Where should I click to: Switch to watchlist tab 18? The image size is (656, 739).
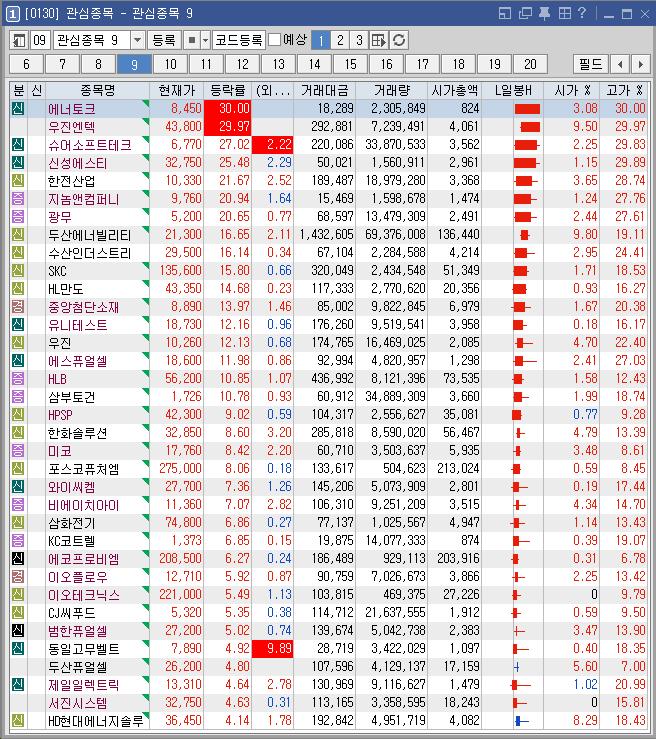459,64
